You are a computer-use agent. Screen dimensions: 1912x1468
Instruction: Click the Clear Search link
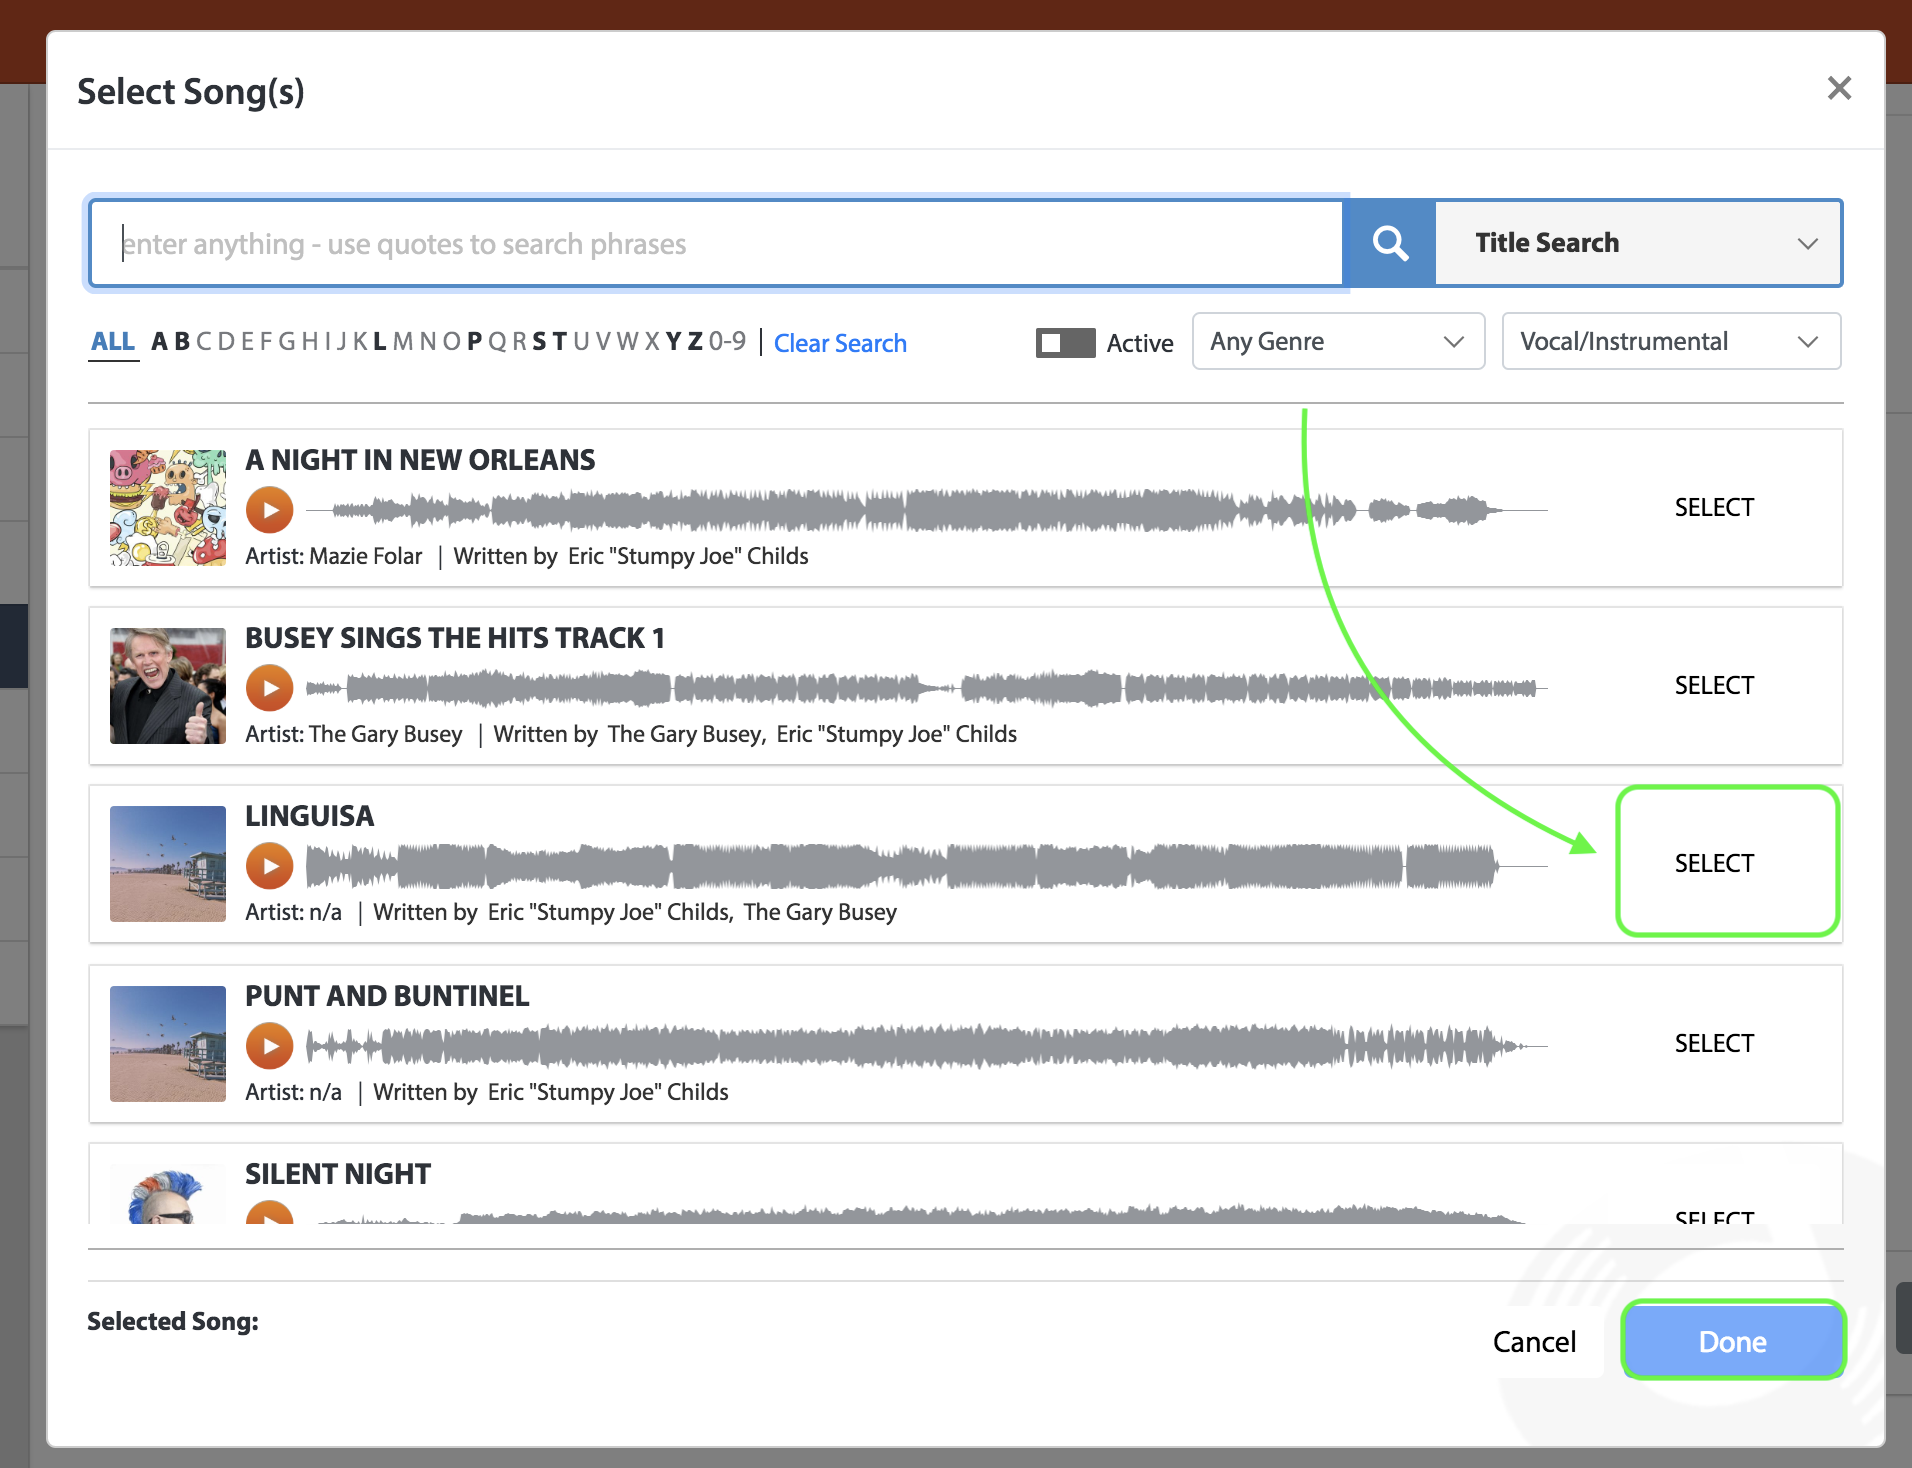pos(840,343)
